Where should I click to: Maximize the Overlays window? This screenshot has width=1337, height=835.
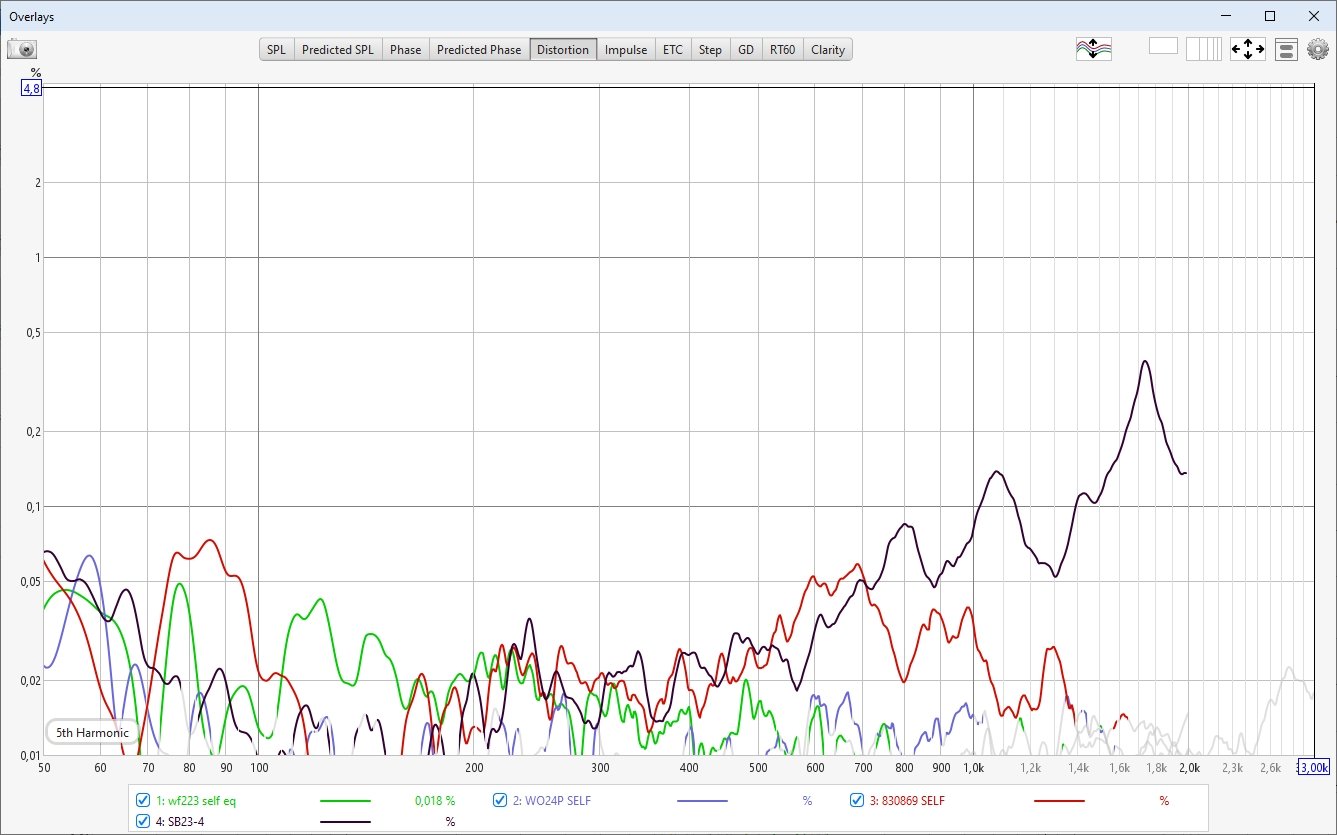click(x=1269, y=16)
